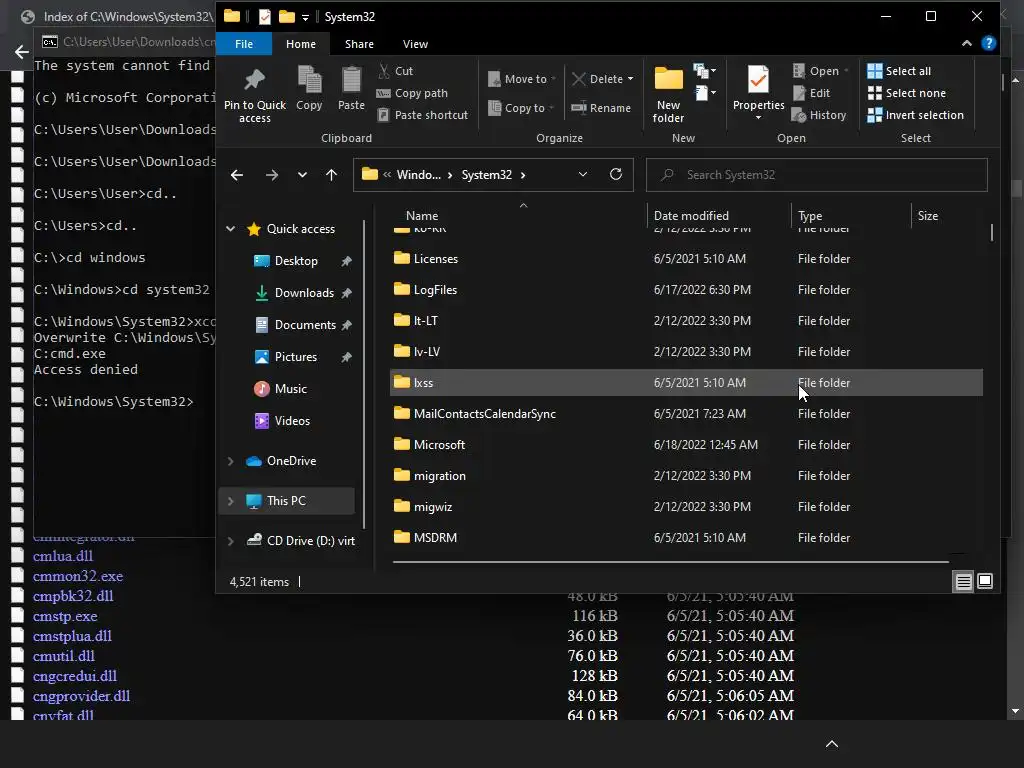Click Invert selection in ribbon
The height and width of the screenshot is (768, 1024).
tap(915, 115)
